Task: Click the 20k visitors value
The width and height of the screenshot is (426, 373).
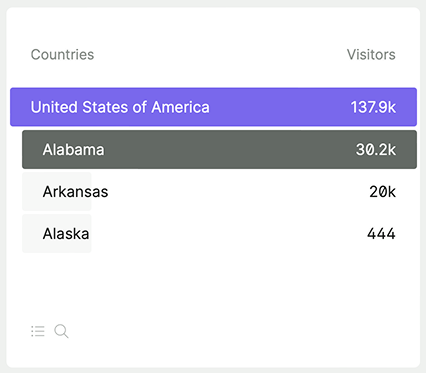Action: (x=382, y=192)
